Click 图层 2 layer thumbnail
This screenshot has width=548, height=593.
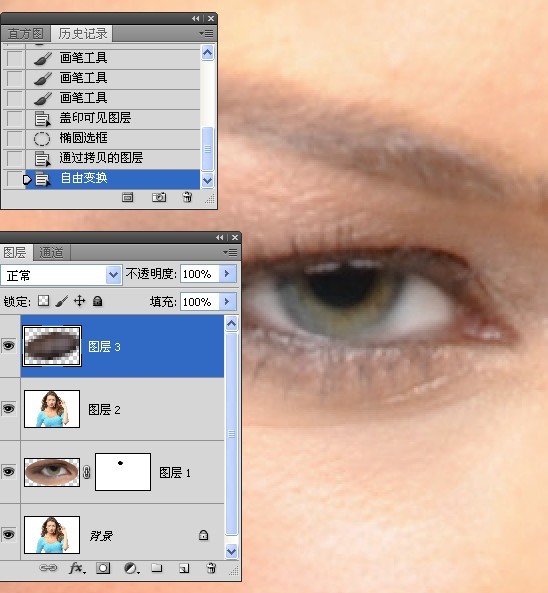52,409
